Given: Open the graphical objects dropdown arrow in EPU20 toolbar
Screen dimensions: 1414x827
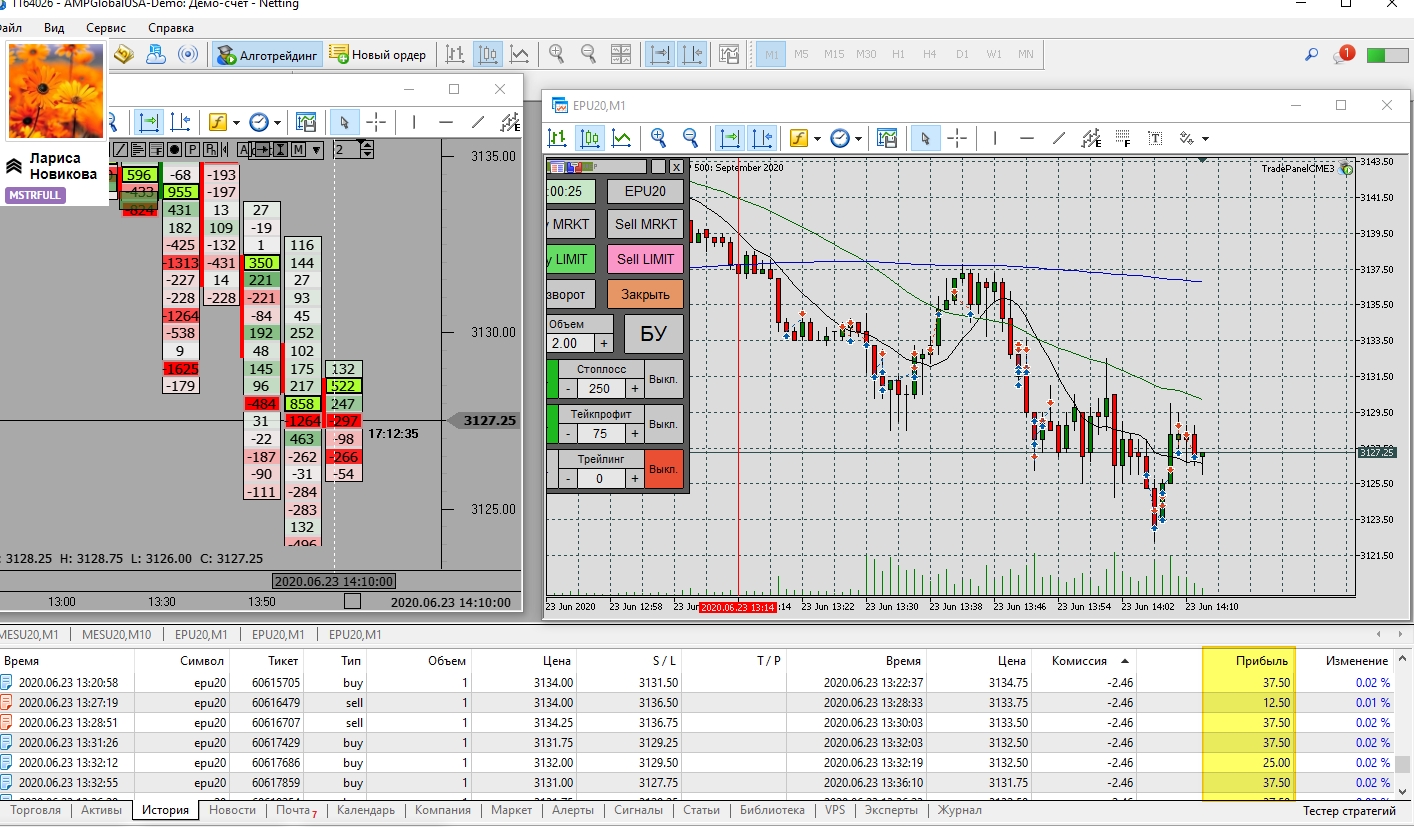Looking at the screenshot, I should point(1205,138).
